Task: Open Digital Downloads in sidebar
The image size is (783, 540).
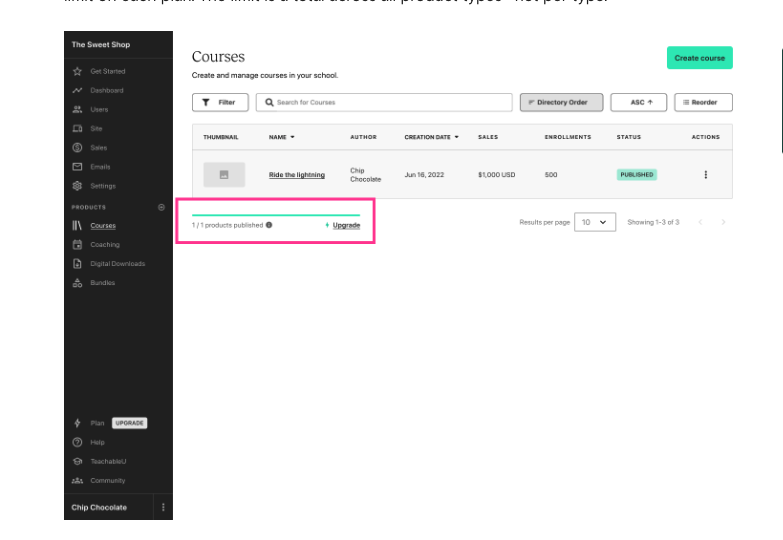Action: (x=118, y=264)
